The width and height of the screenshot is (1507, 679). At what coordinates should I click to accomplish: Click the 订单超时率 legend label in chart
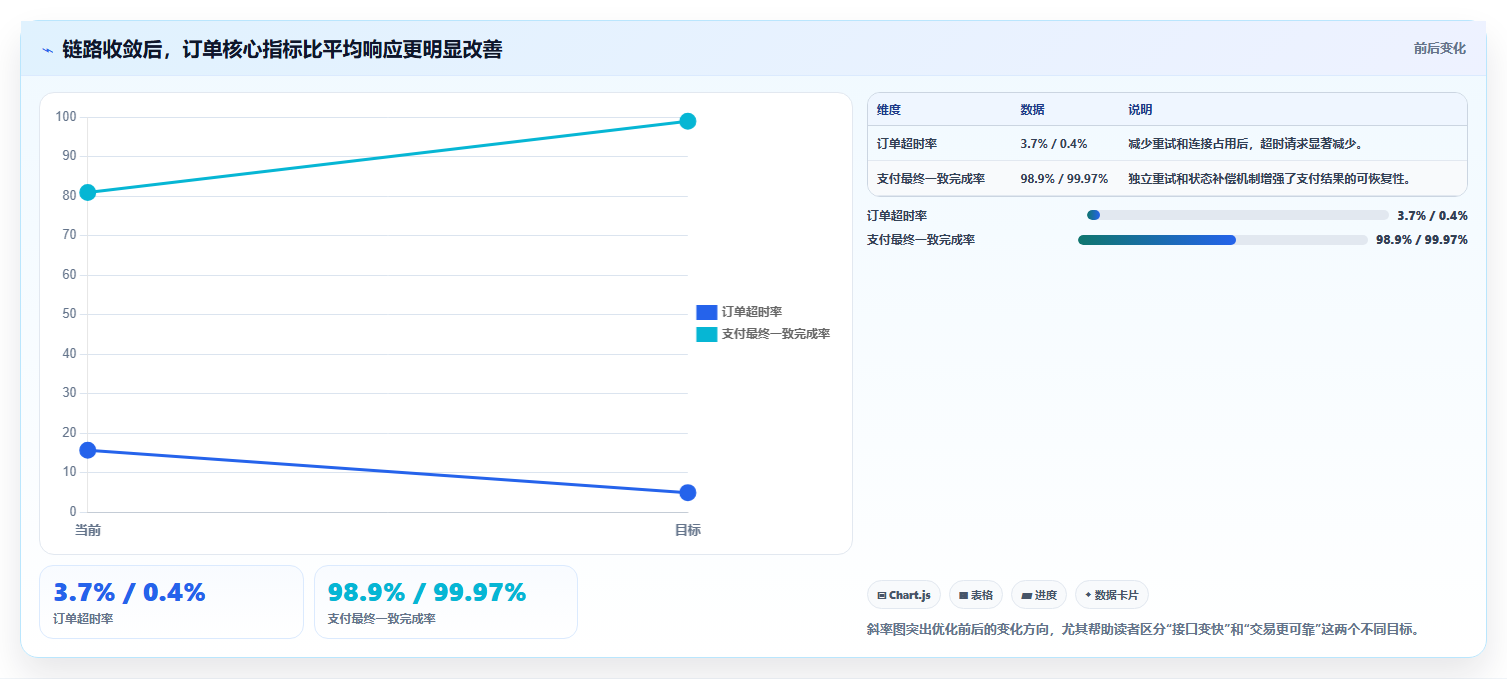752,312
